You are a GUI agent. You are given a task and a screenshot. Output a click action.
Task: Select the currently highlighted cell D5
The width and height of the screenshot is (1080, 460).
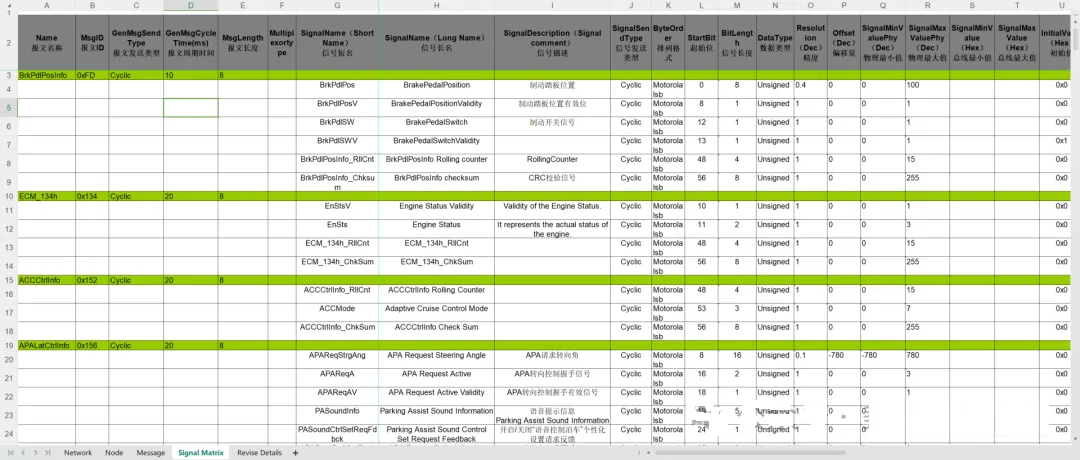tap(191, 107)
